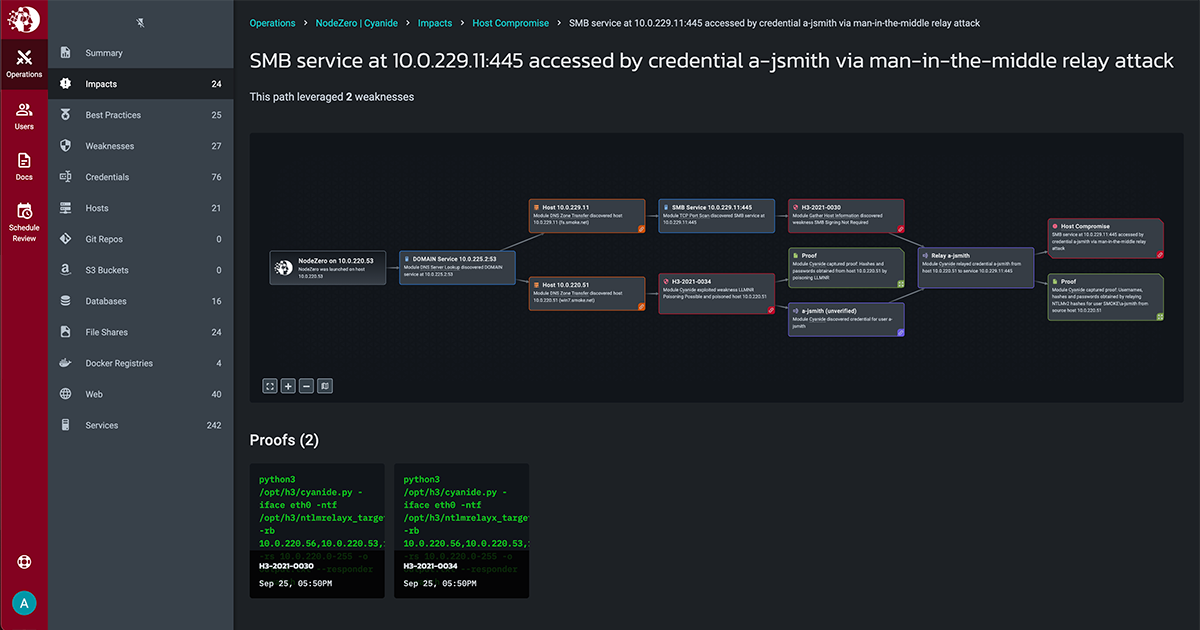
Task: Click the help icon at the sidebar bottom
Action: coord(24,562)
